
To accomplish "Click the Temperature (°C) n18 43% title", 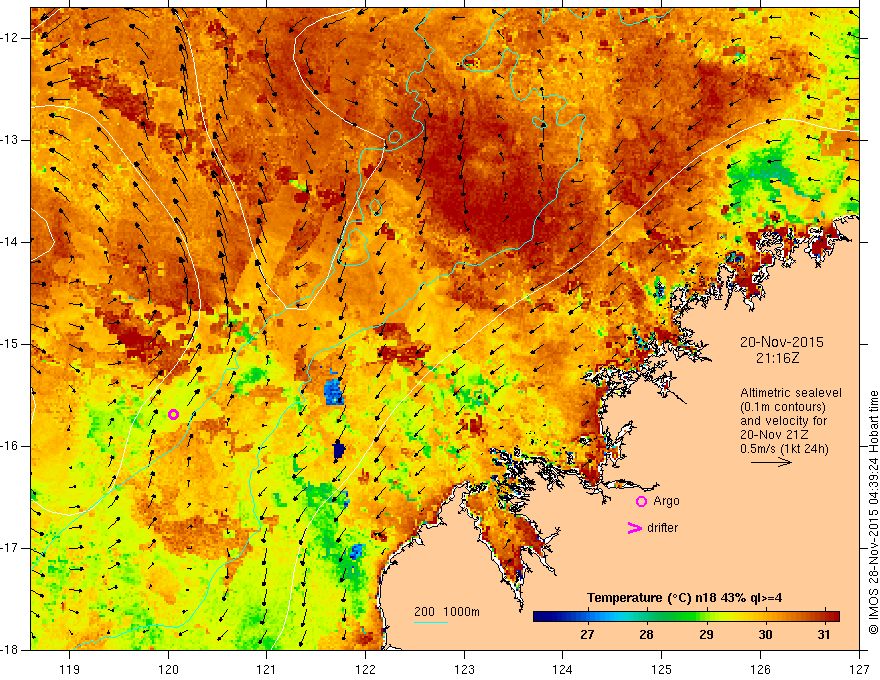I will coord(684,598).
